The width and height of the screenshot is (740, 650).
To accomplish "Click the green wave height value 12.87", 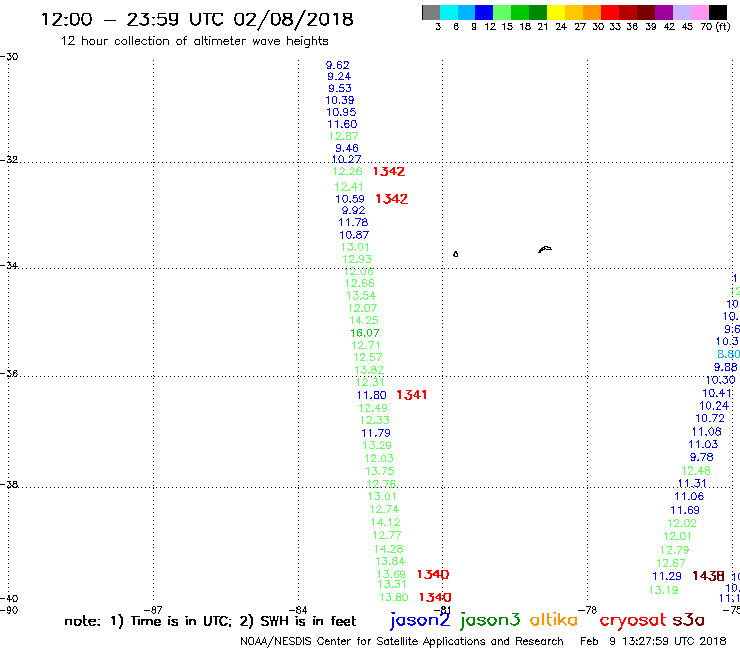I will (343, 136).
